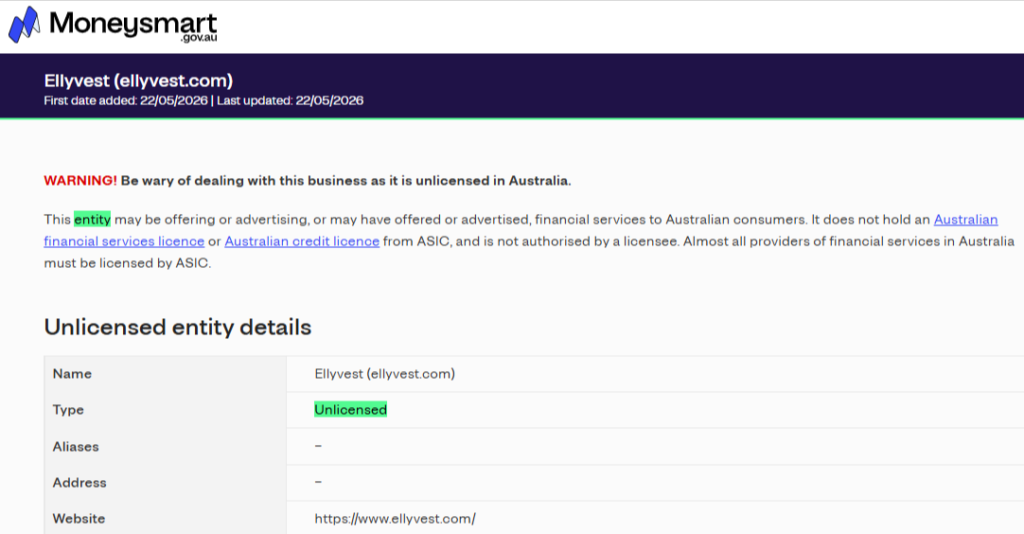This screenshot has height=534, width=1024.
Task: Click the Aliases row label
Action: click(x=76, y=447)
